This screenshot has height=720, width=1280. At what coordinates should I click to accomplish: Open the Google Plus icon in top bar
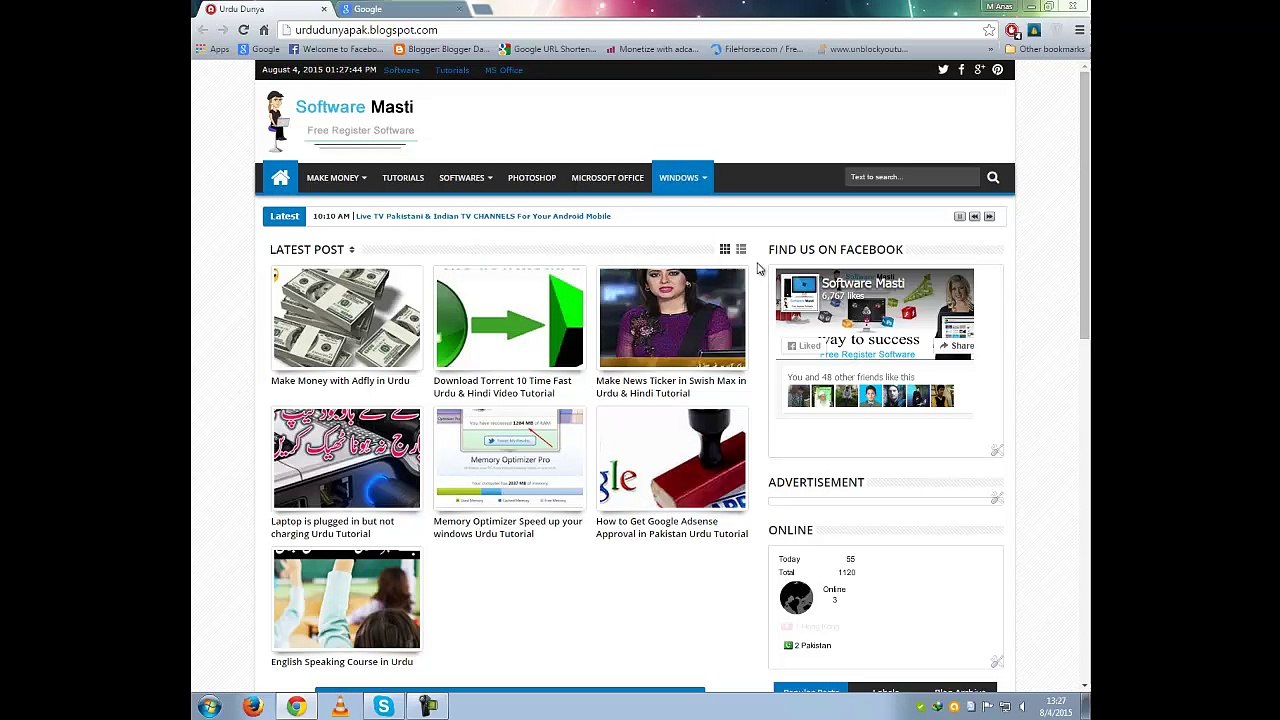pyautogui.click(x=980, y=70)
